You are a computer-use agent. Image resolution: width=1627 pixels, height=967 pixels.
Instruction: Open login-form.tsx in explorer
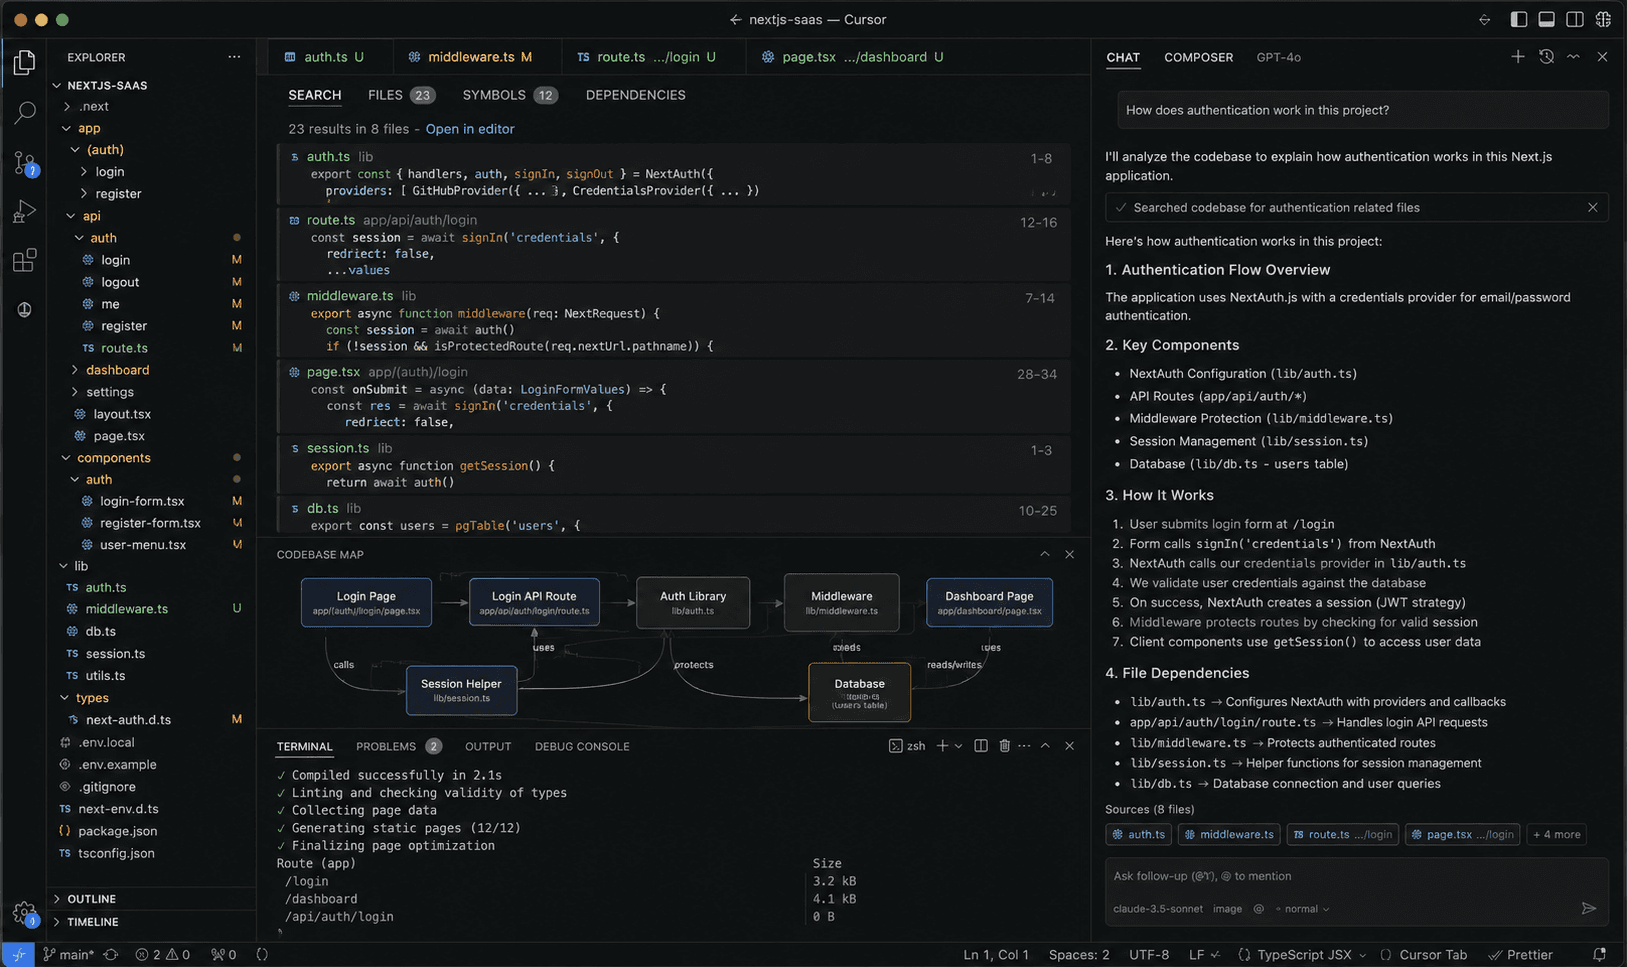(142, 501)
